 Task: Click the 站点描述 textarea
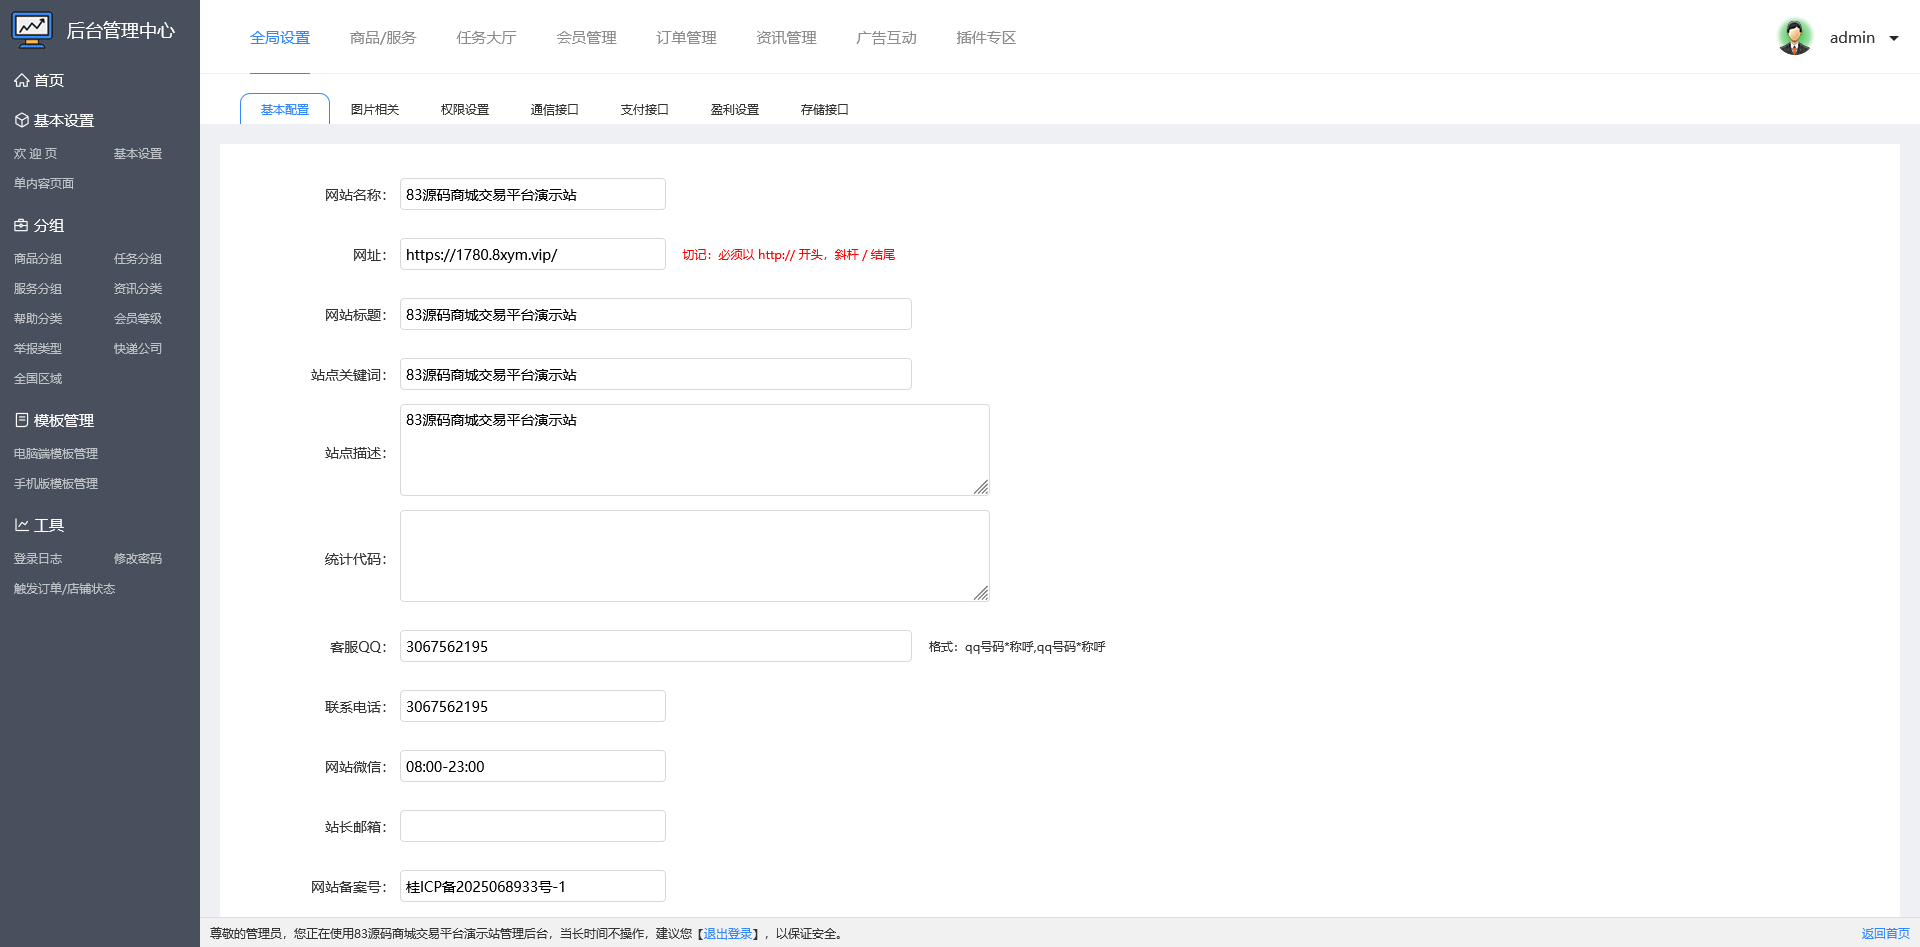(695, 450)
